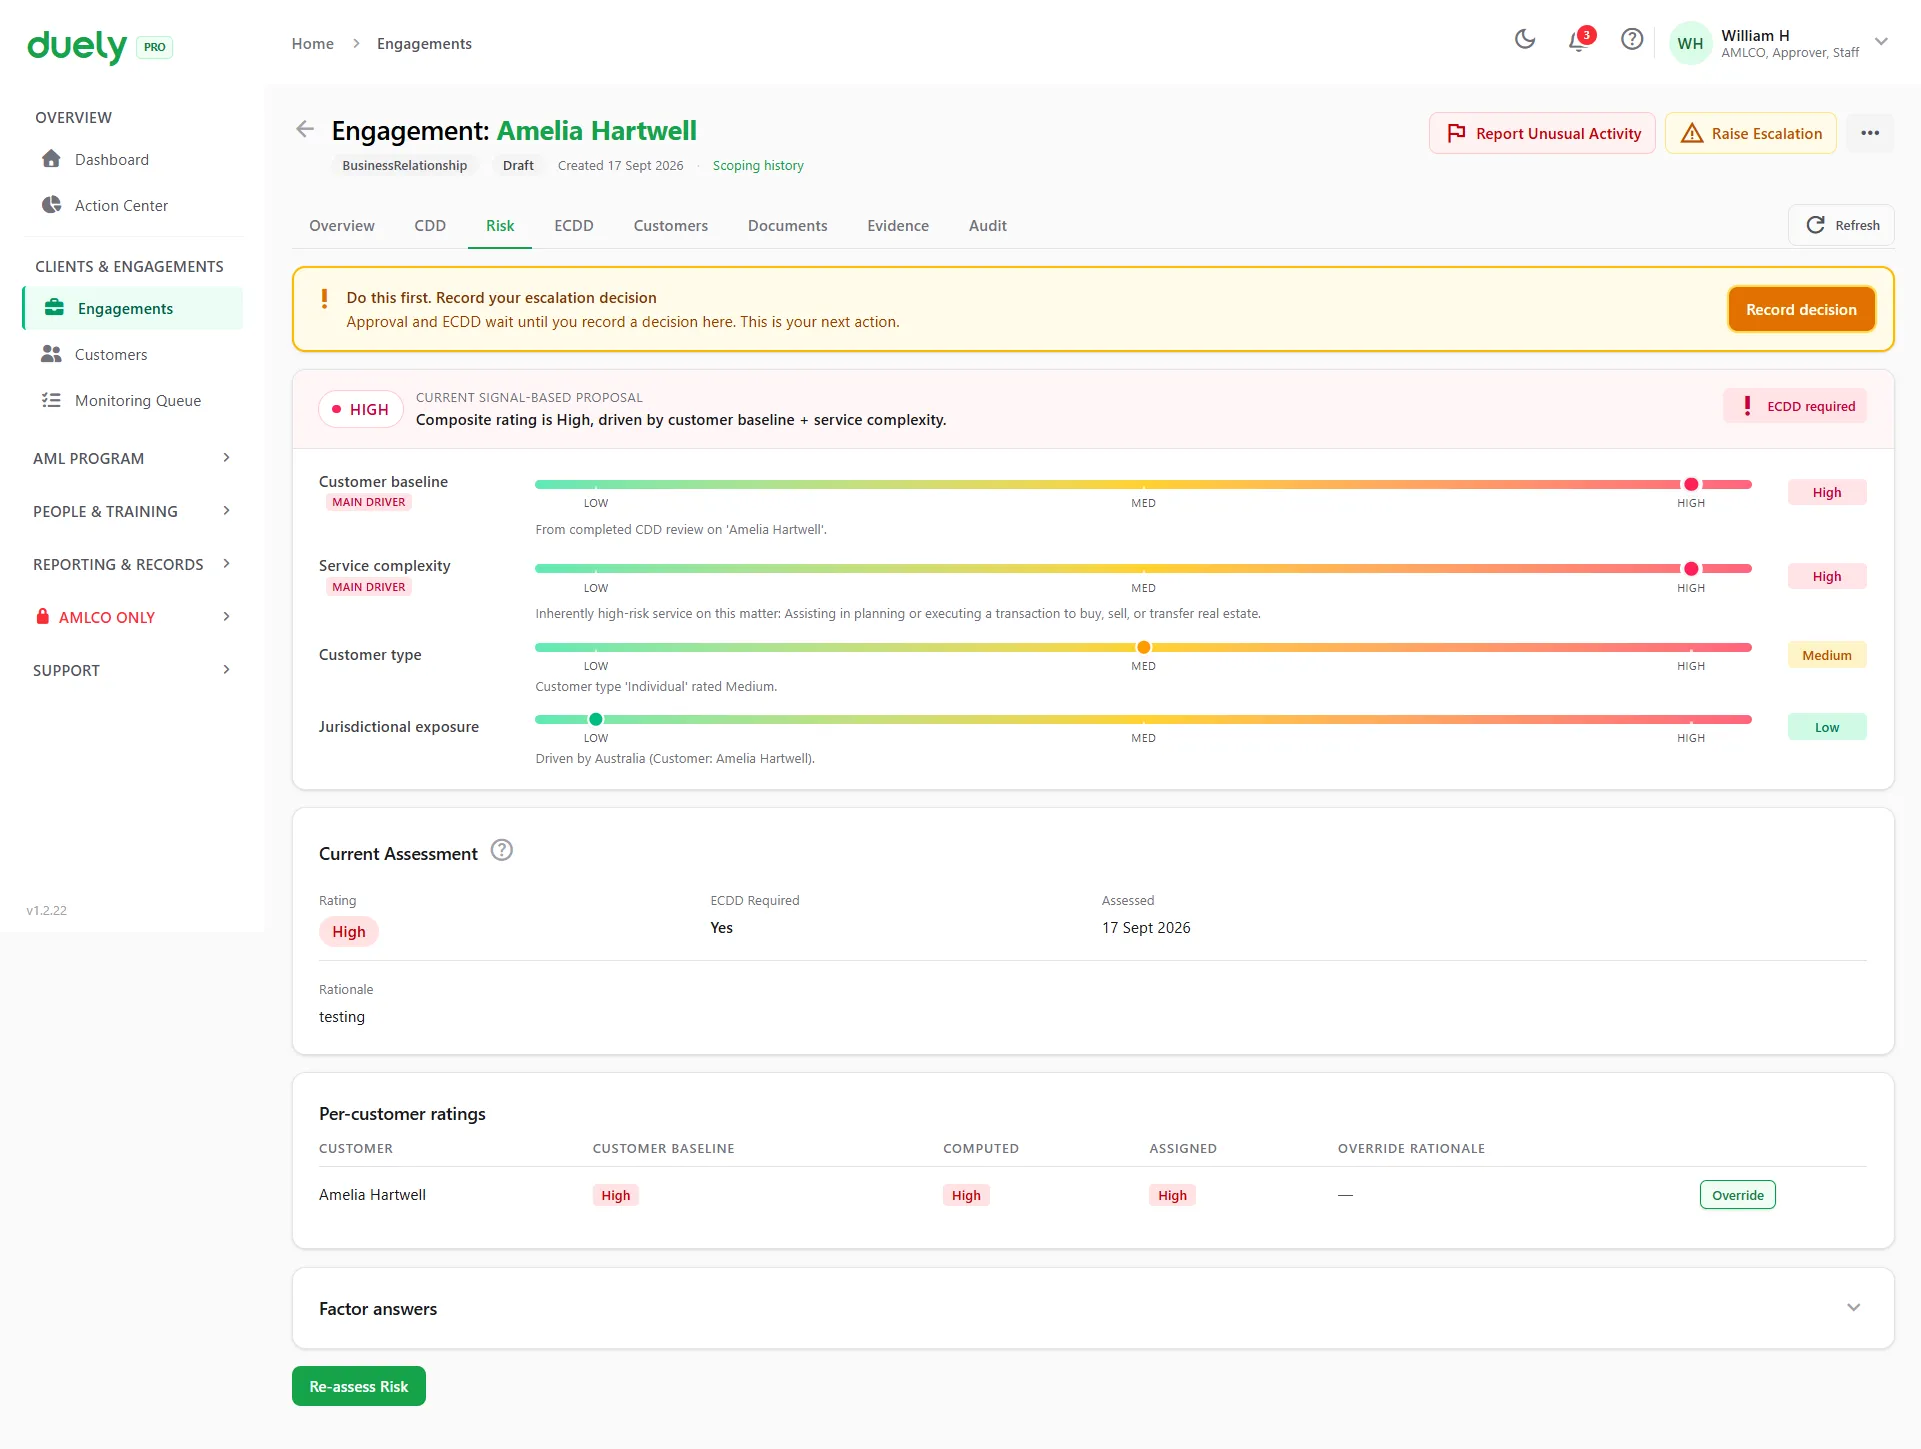Viewport: 1921px width, 1449px height.
Task: Go back using the arrow beside Engagement title
Action: (305, 129)
